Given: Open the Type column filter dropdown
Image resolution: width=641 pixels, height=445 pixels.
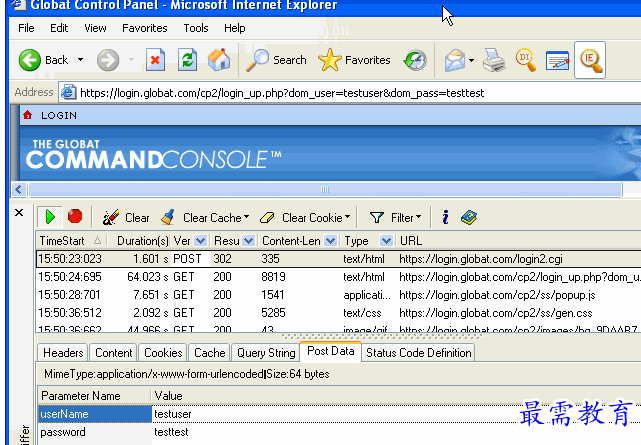Looking at the screenshot, I should [x=386, y=241].
